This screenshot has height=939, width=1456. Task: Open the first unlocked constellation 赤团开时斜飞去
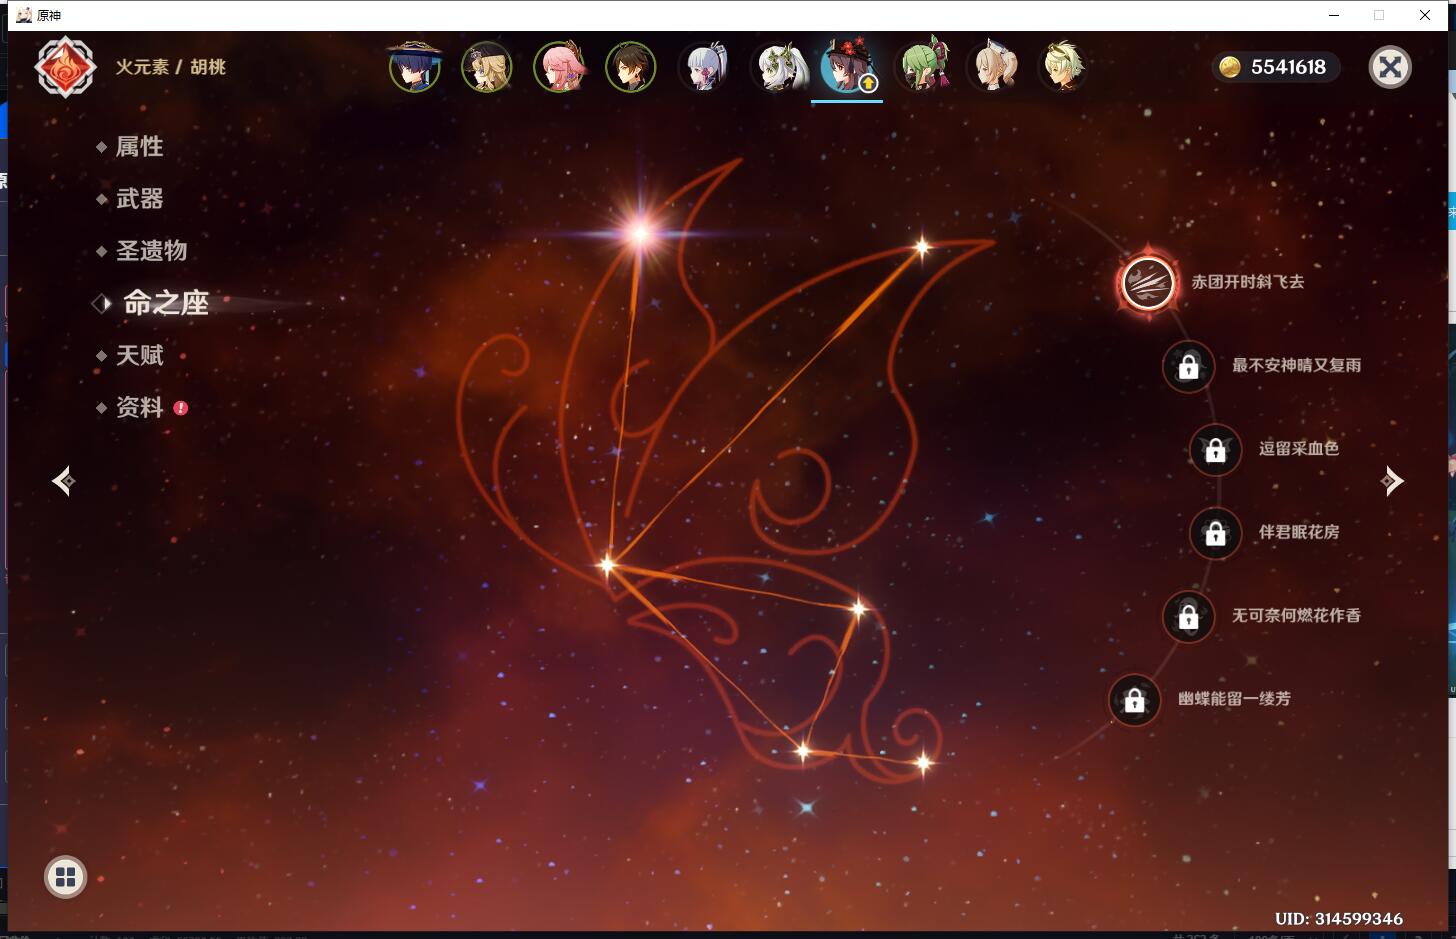point(1147,282)
